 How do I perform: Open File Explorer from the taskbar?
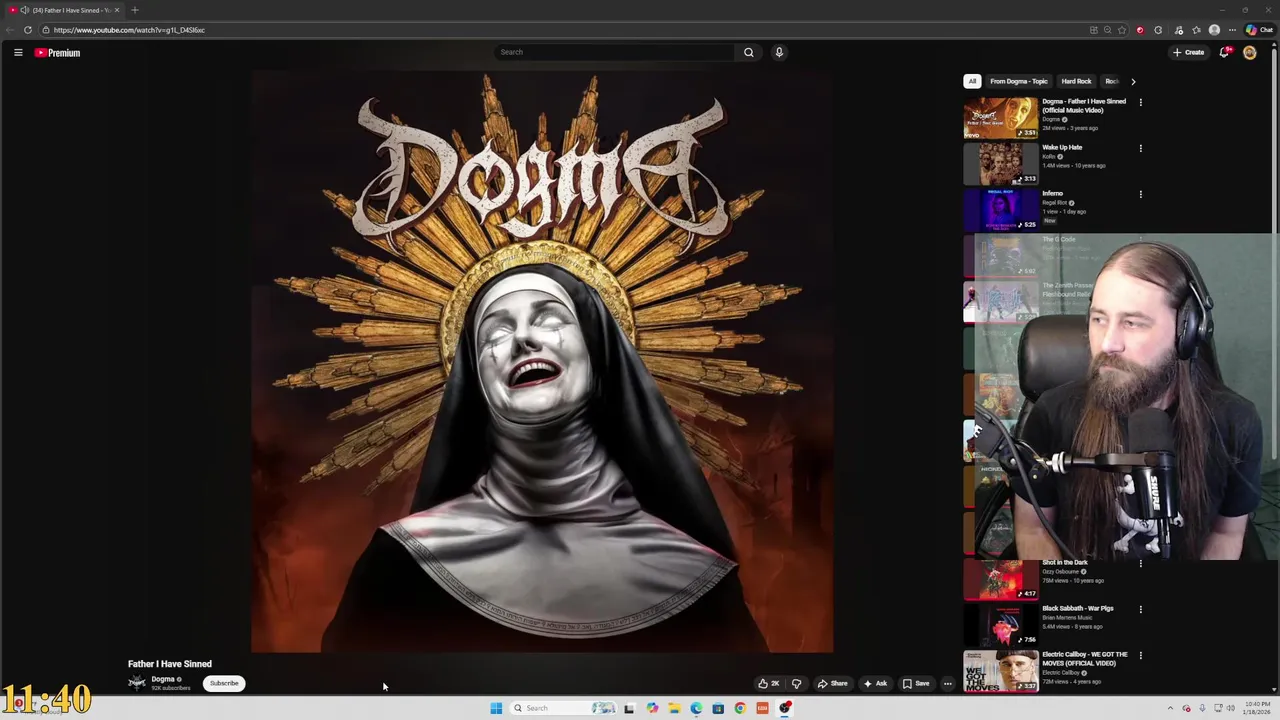pyautogui.click(x=674, y=708)
